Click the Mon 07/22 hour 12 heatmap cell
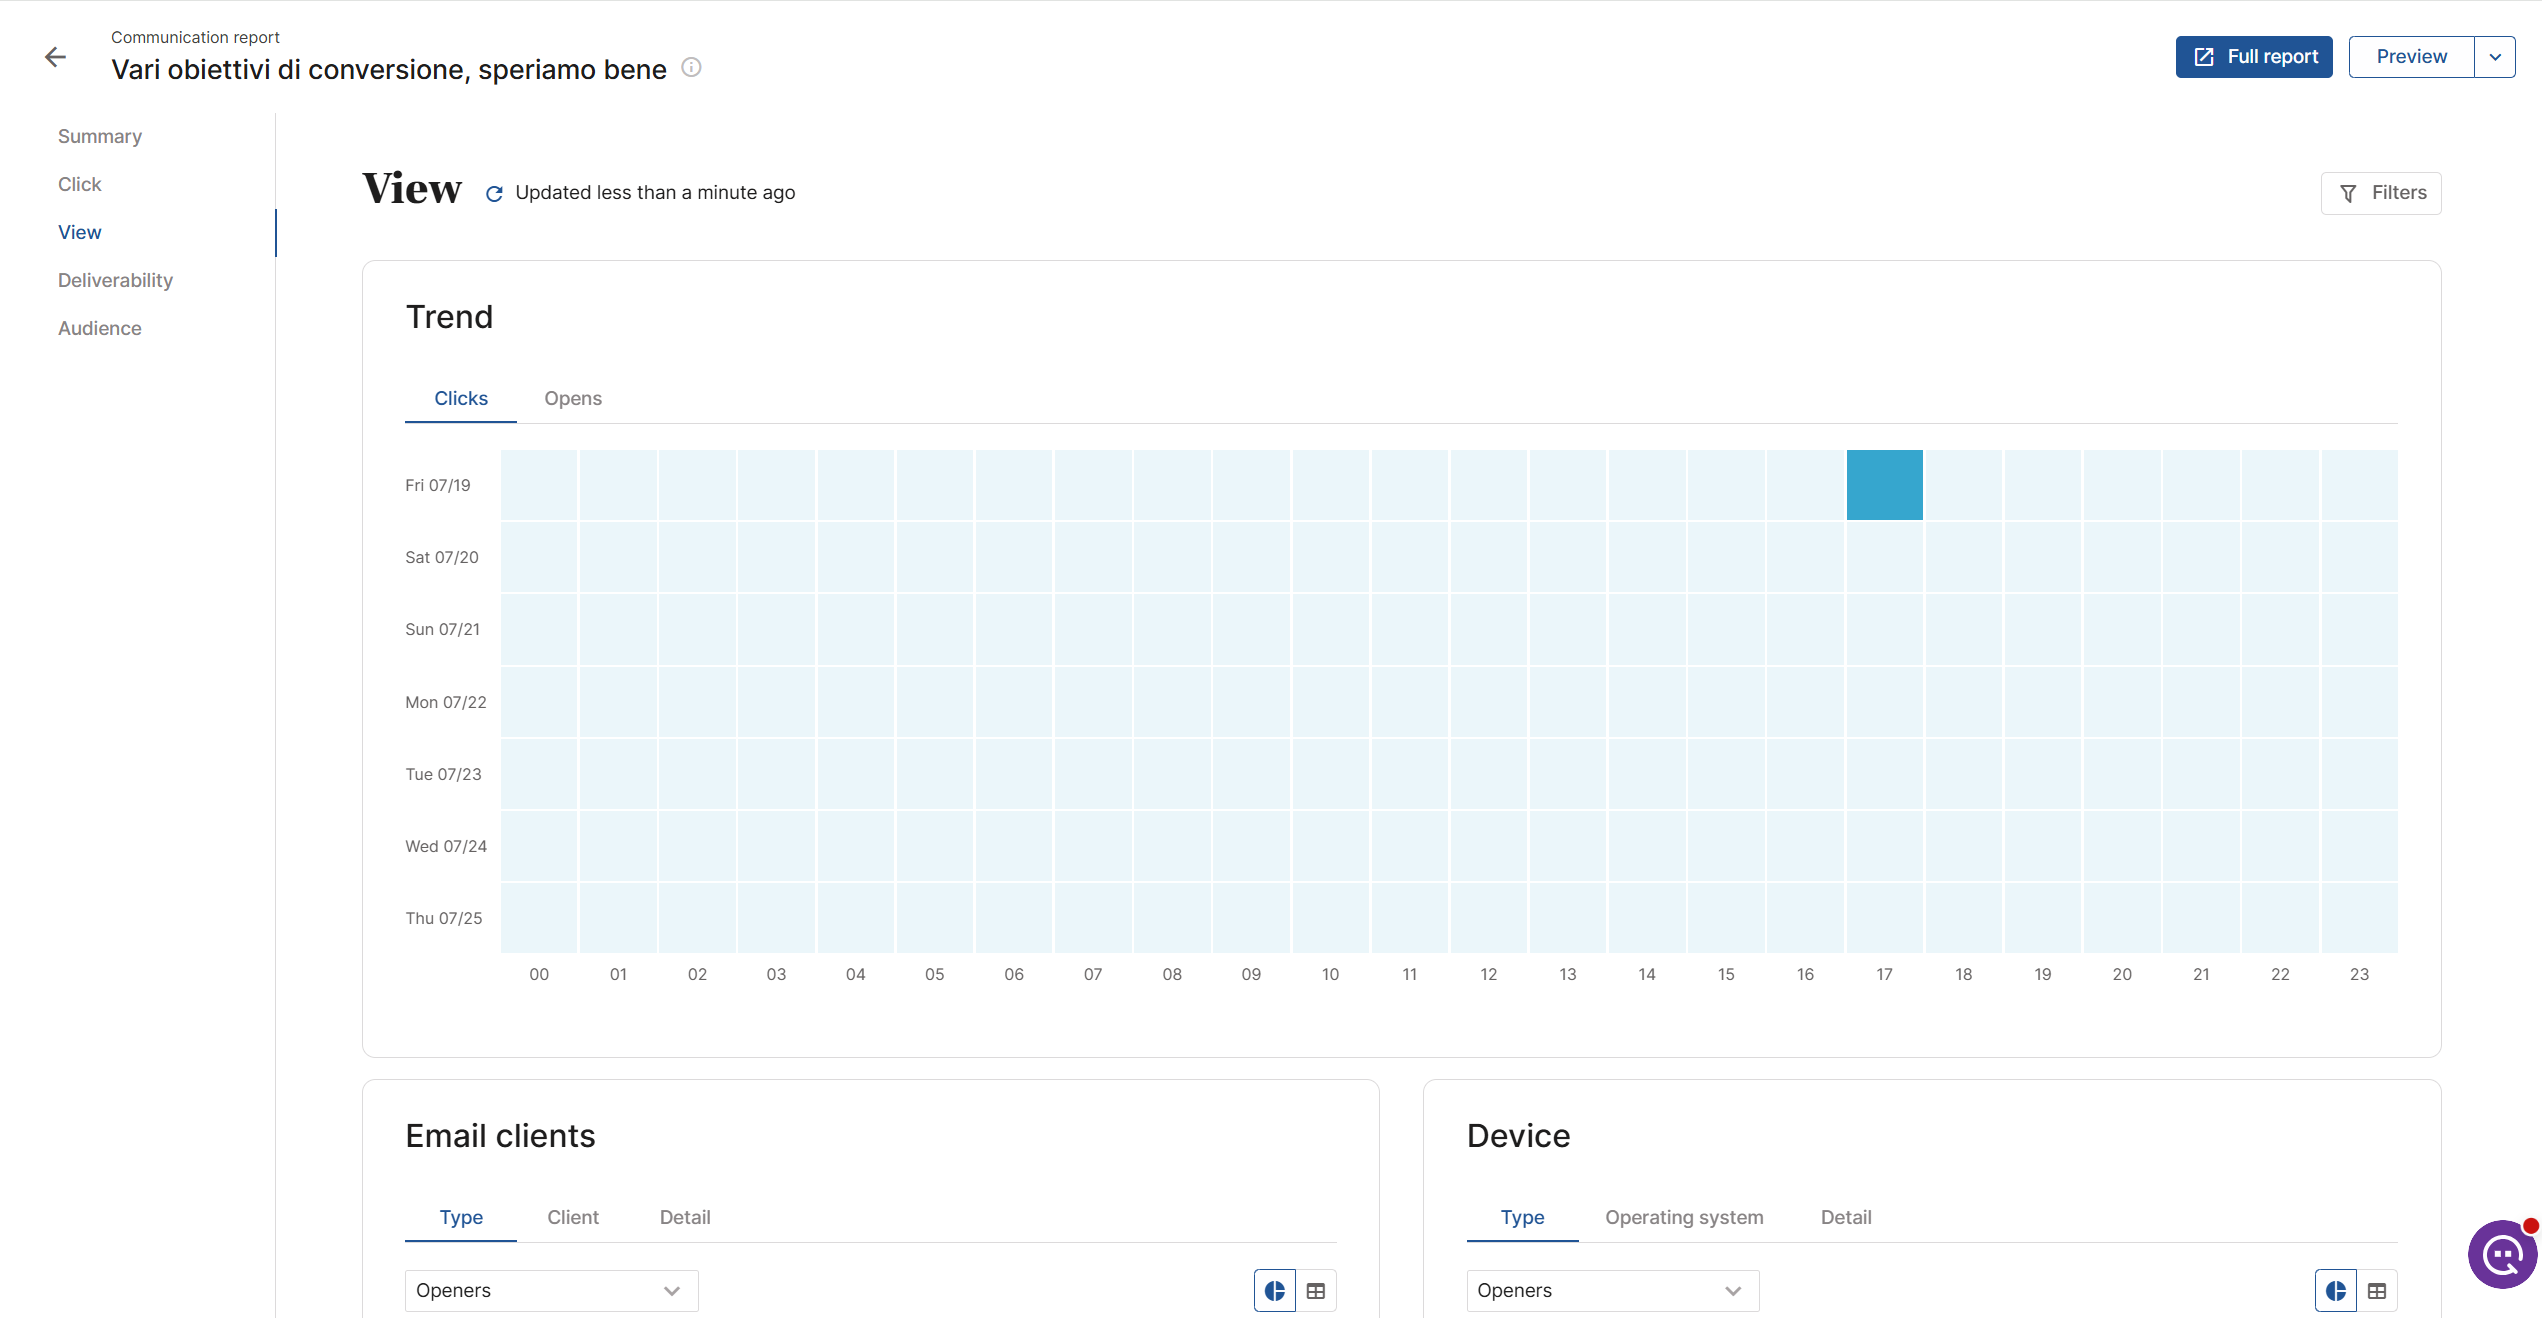This screenshot has width=2542, height=1318. click(x=1488, y=702)
